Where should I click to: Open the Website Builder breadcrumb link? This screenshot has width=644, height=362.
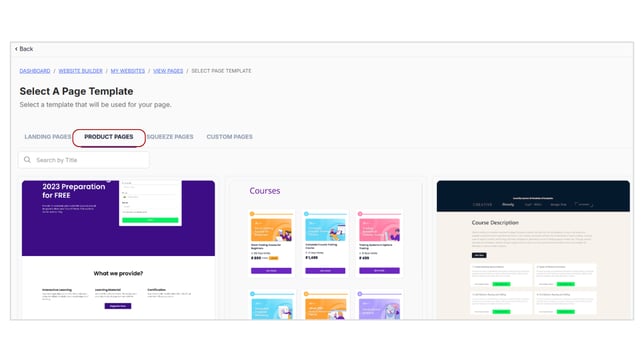click(80, 71)
